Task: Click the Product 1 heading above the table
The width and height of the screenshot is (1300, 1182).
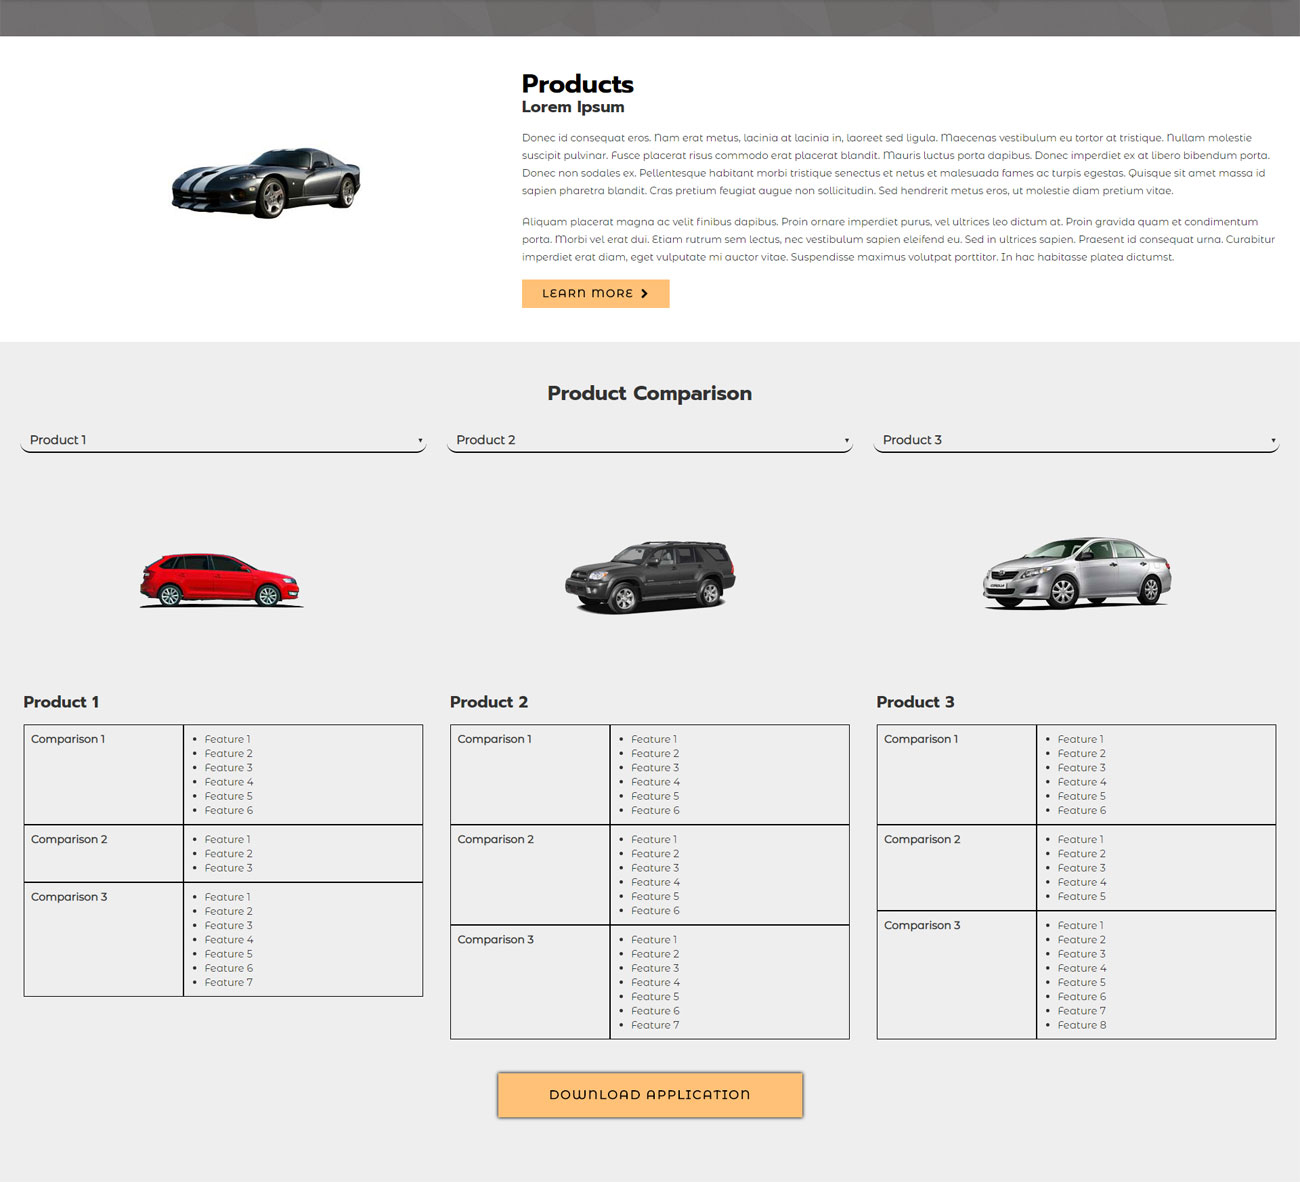Action: pos(61,702)
